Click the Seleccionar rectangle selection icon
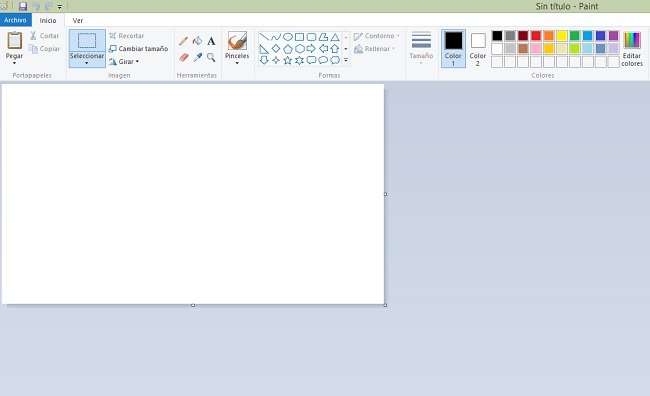The image size is (650, 396). [87, 41]
